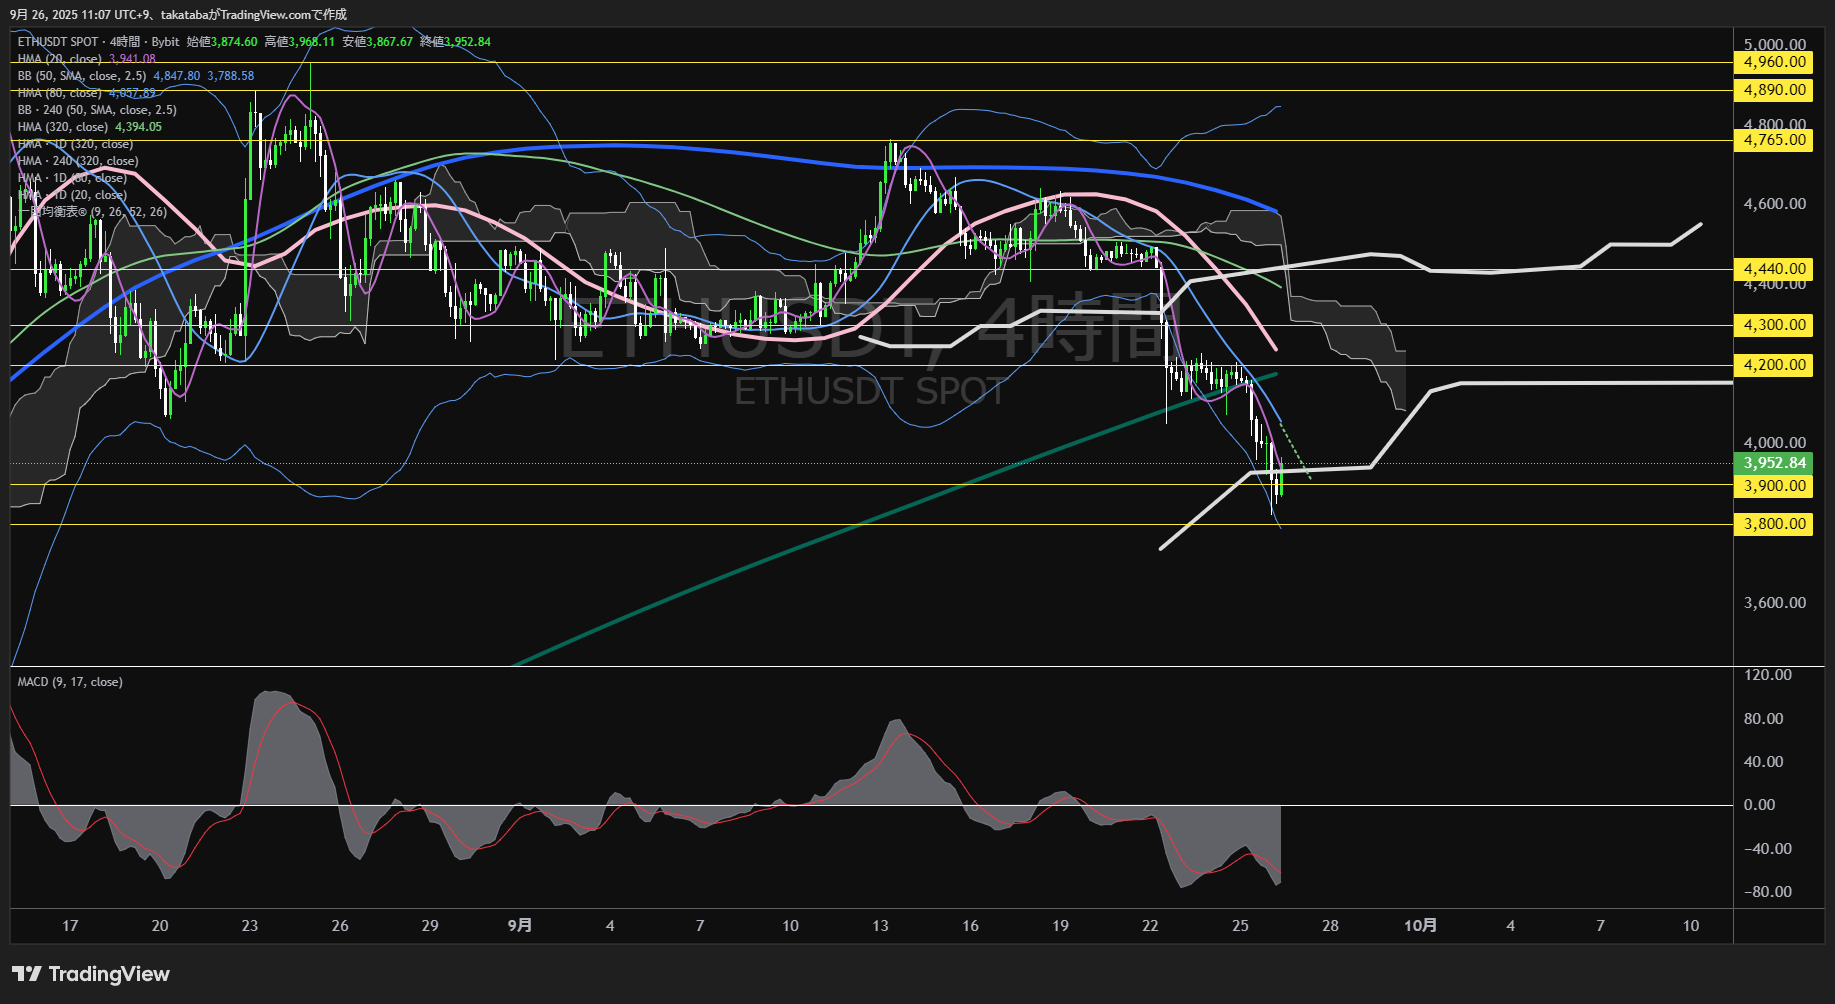This screenshot has height=1004, width=1835.
Task: Click the 9月 month label on time axis
Action: [520, 926]
